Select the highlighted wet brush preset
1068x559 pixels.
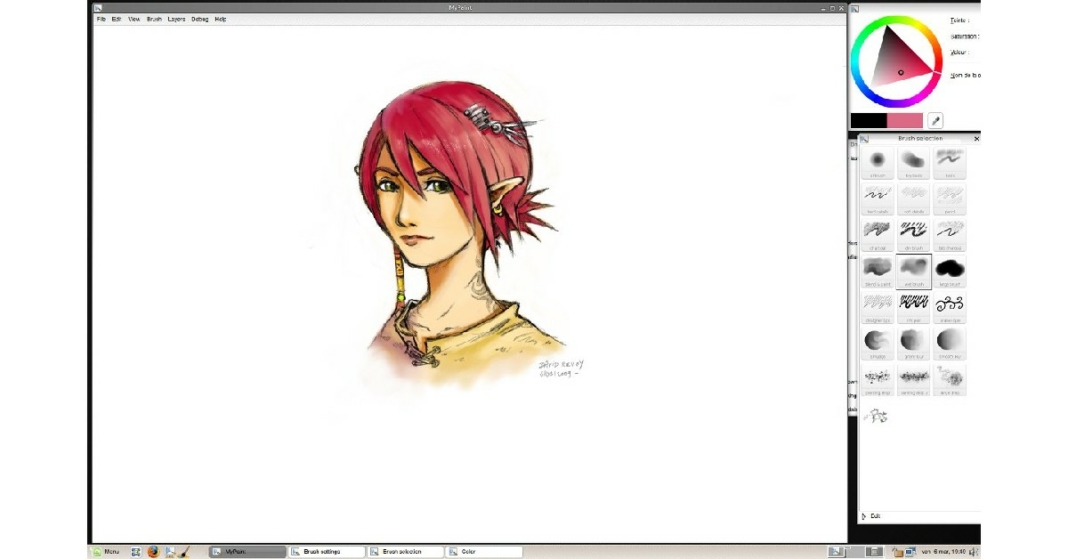913,272
